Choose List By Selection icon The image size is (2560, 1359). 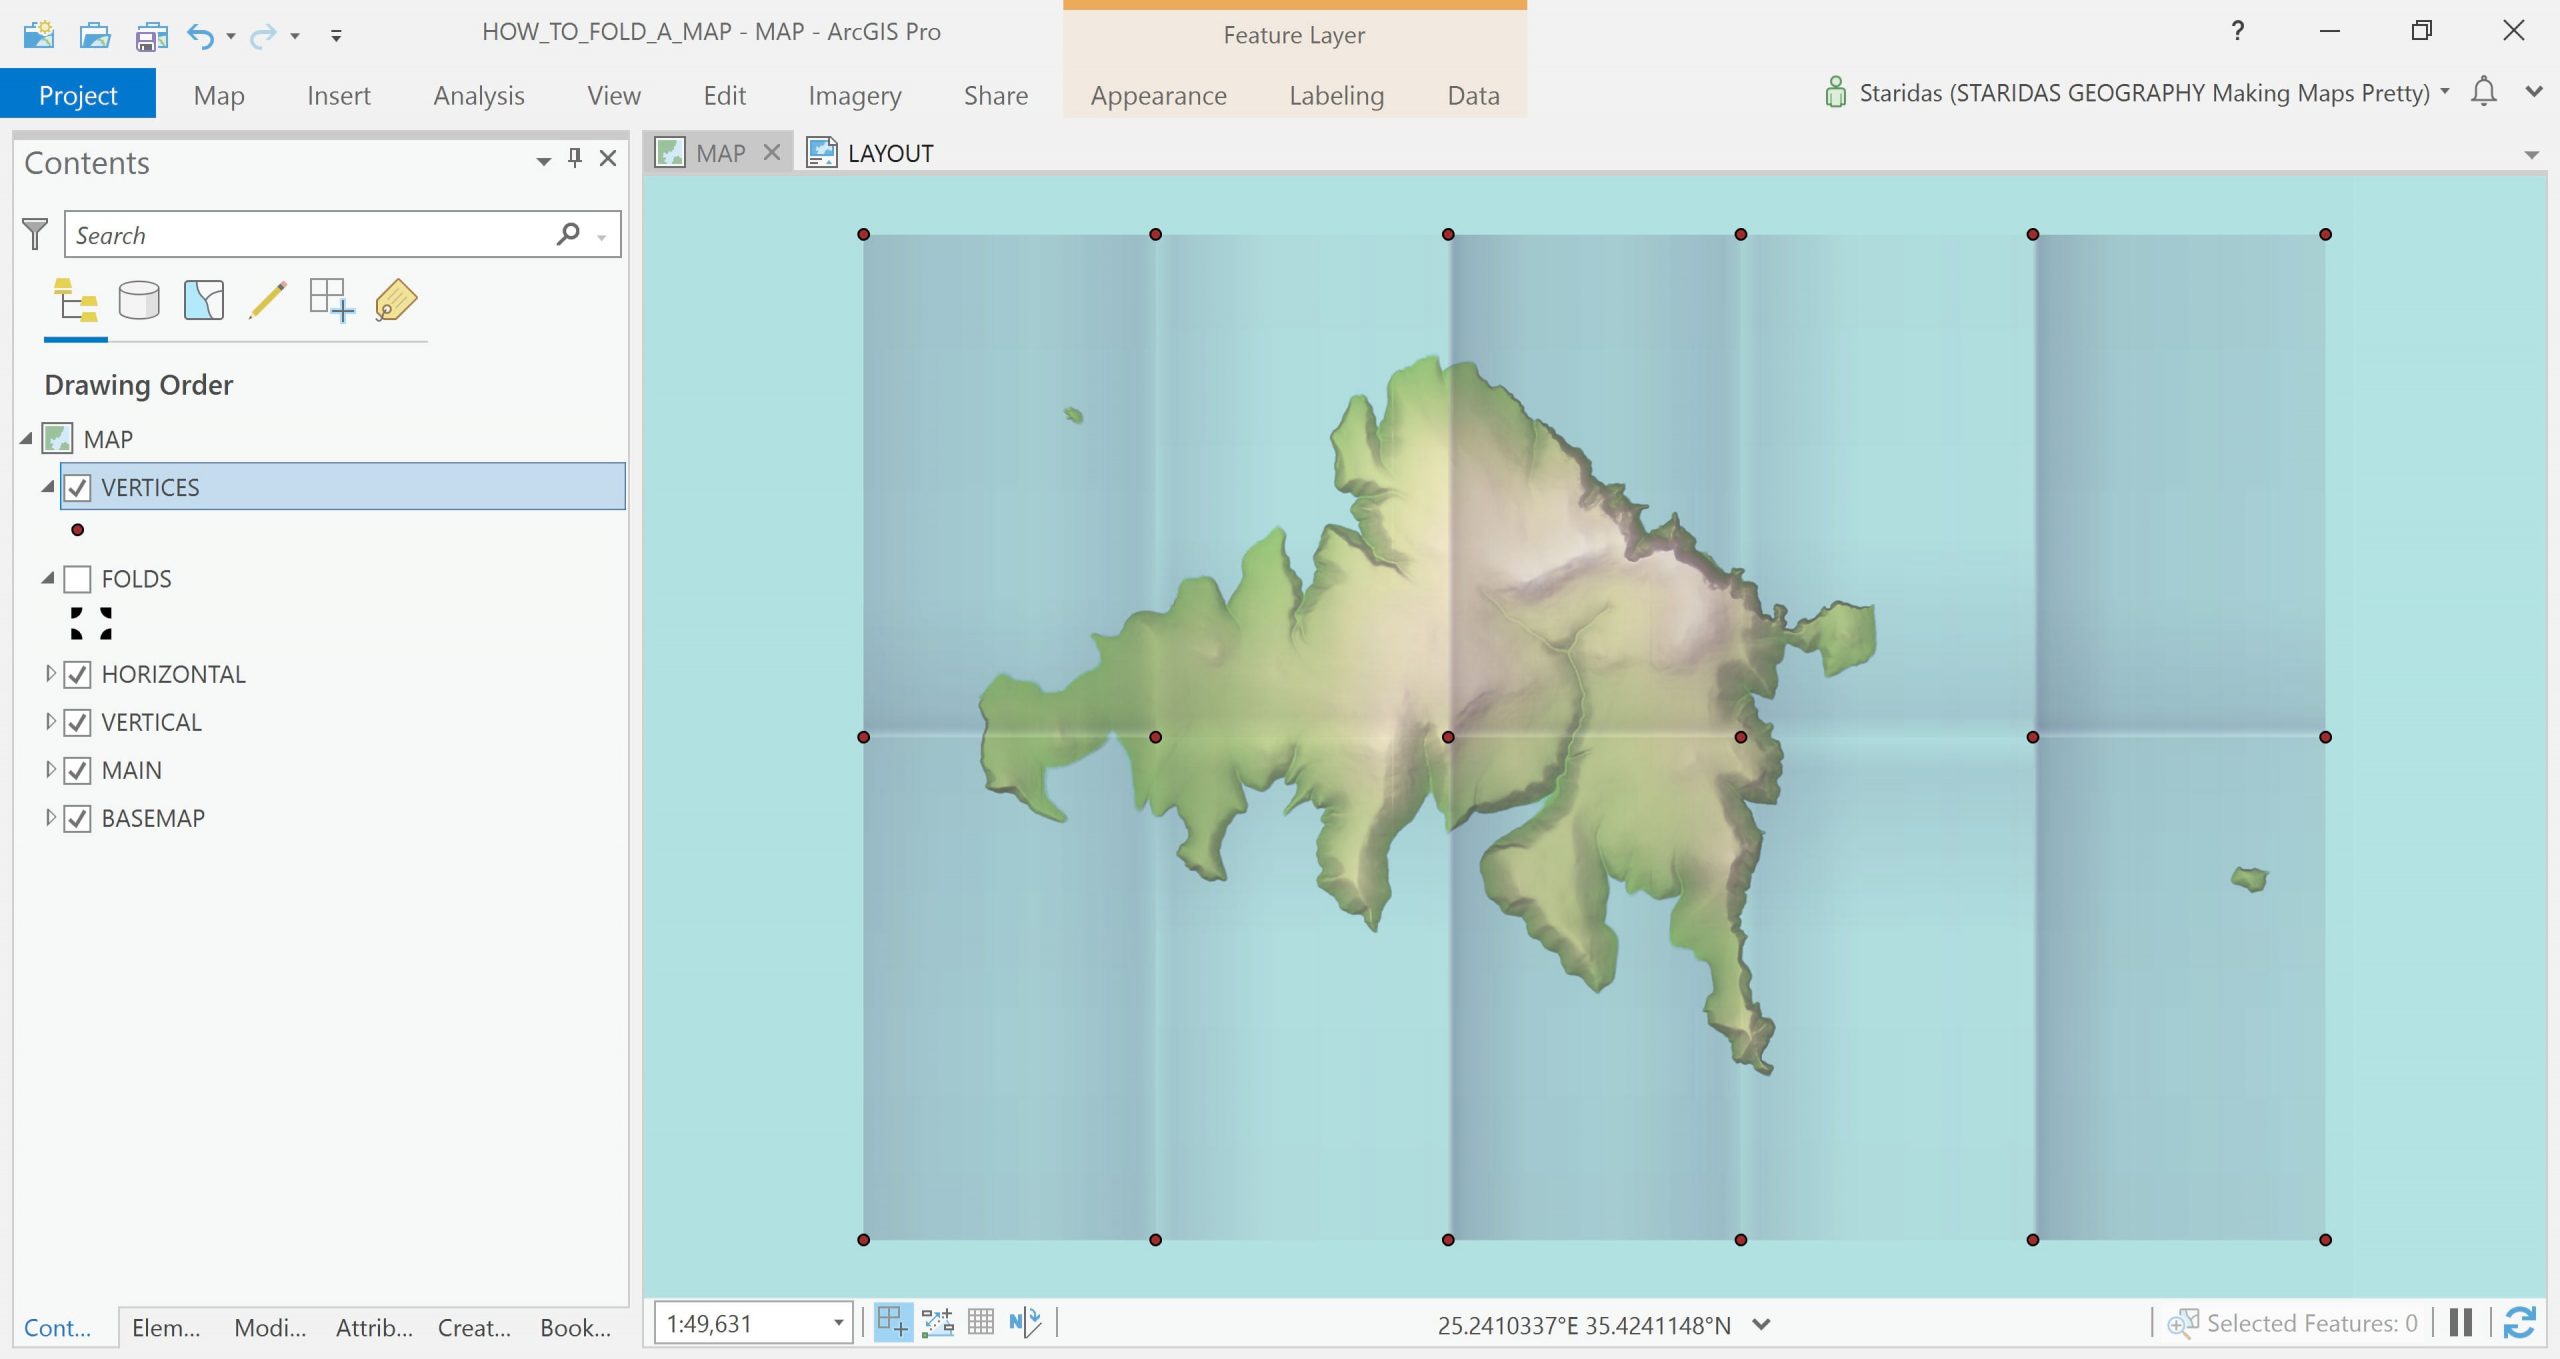pos(204,300)
